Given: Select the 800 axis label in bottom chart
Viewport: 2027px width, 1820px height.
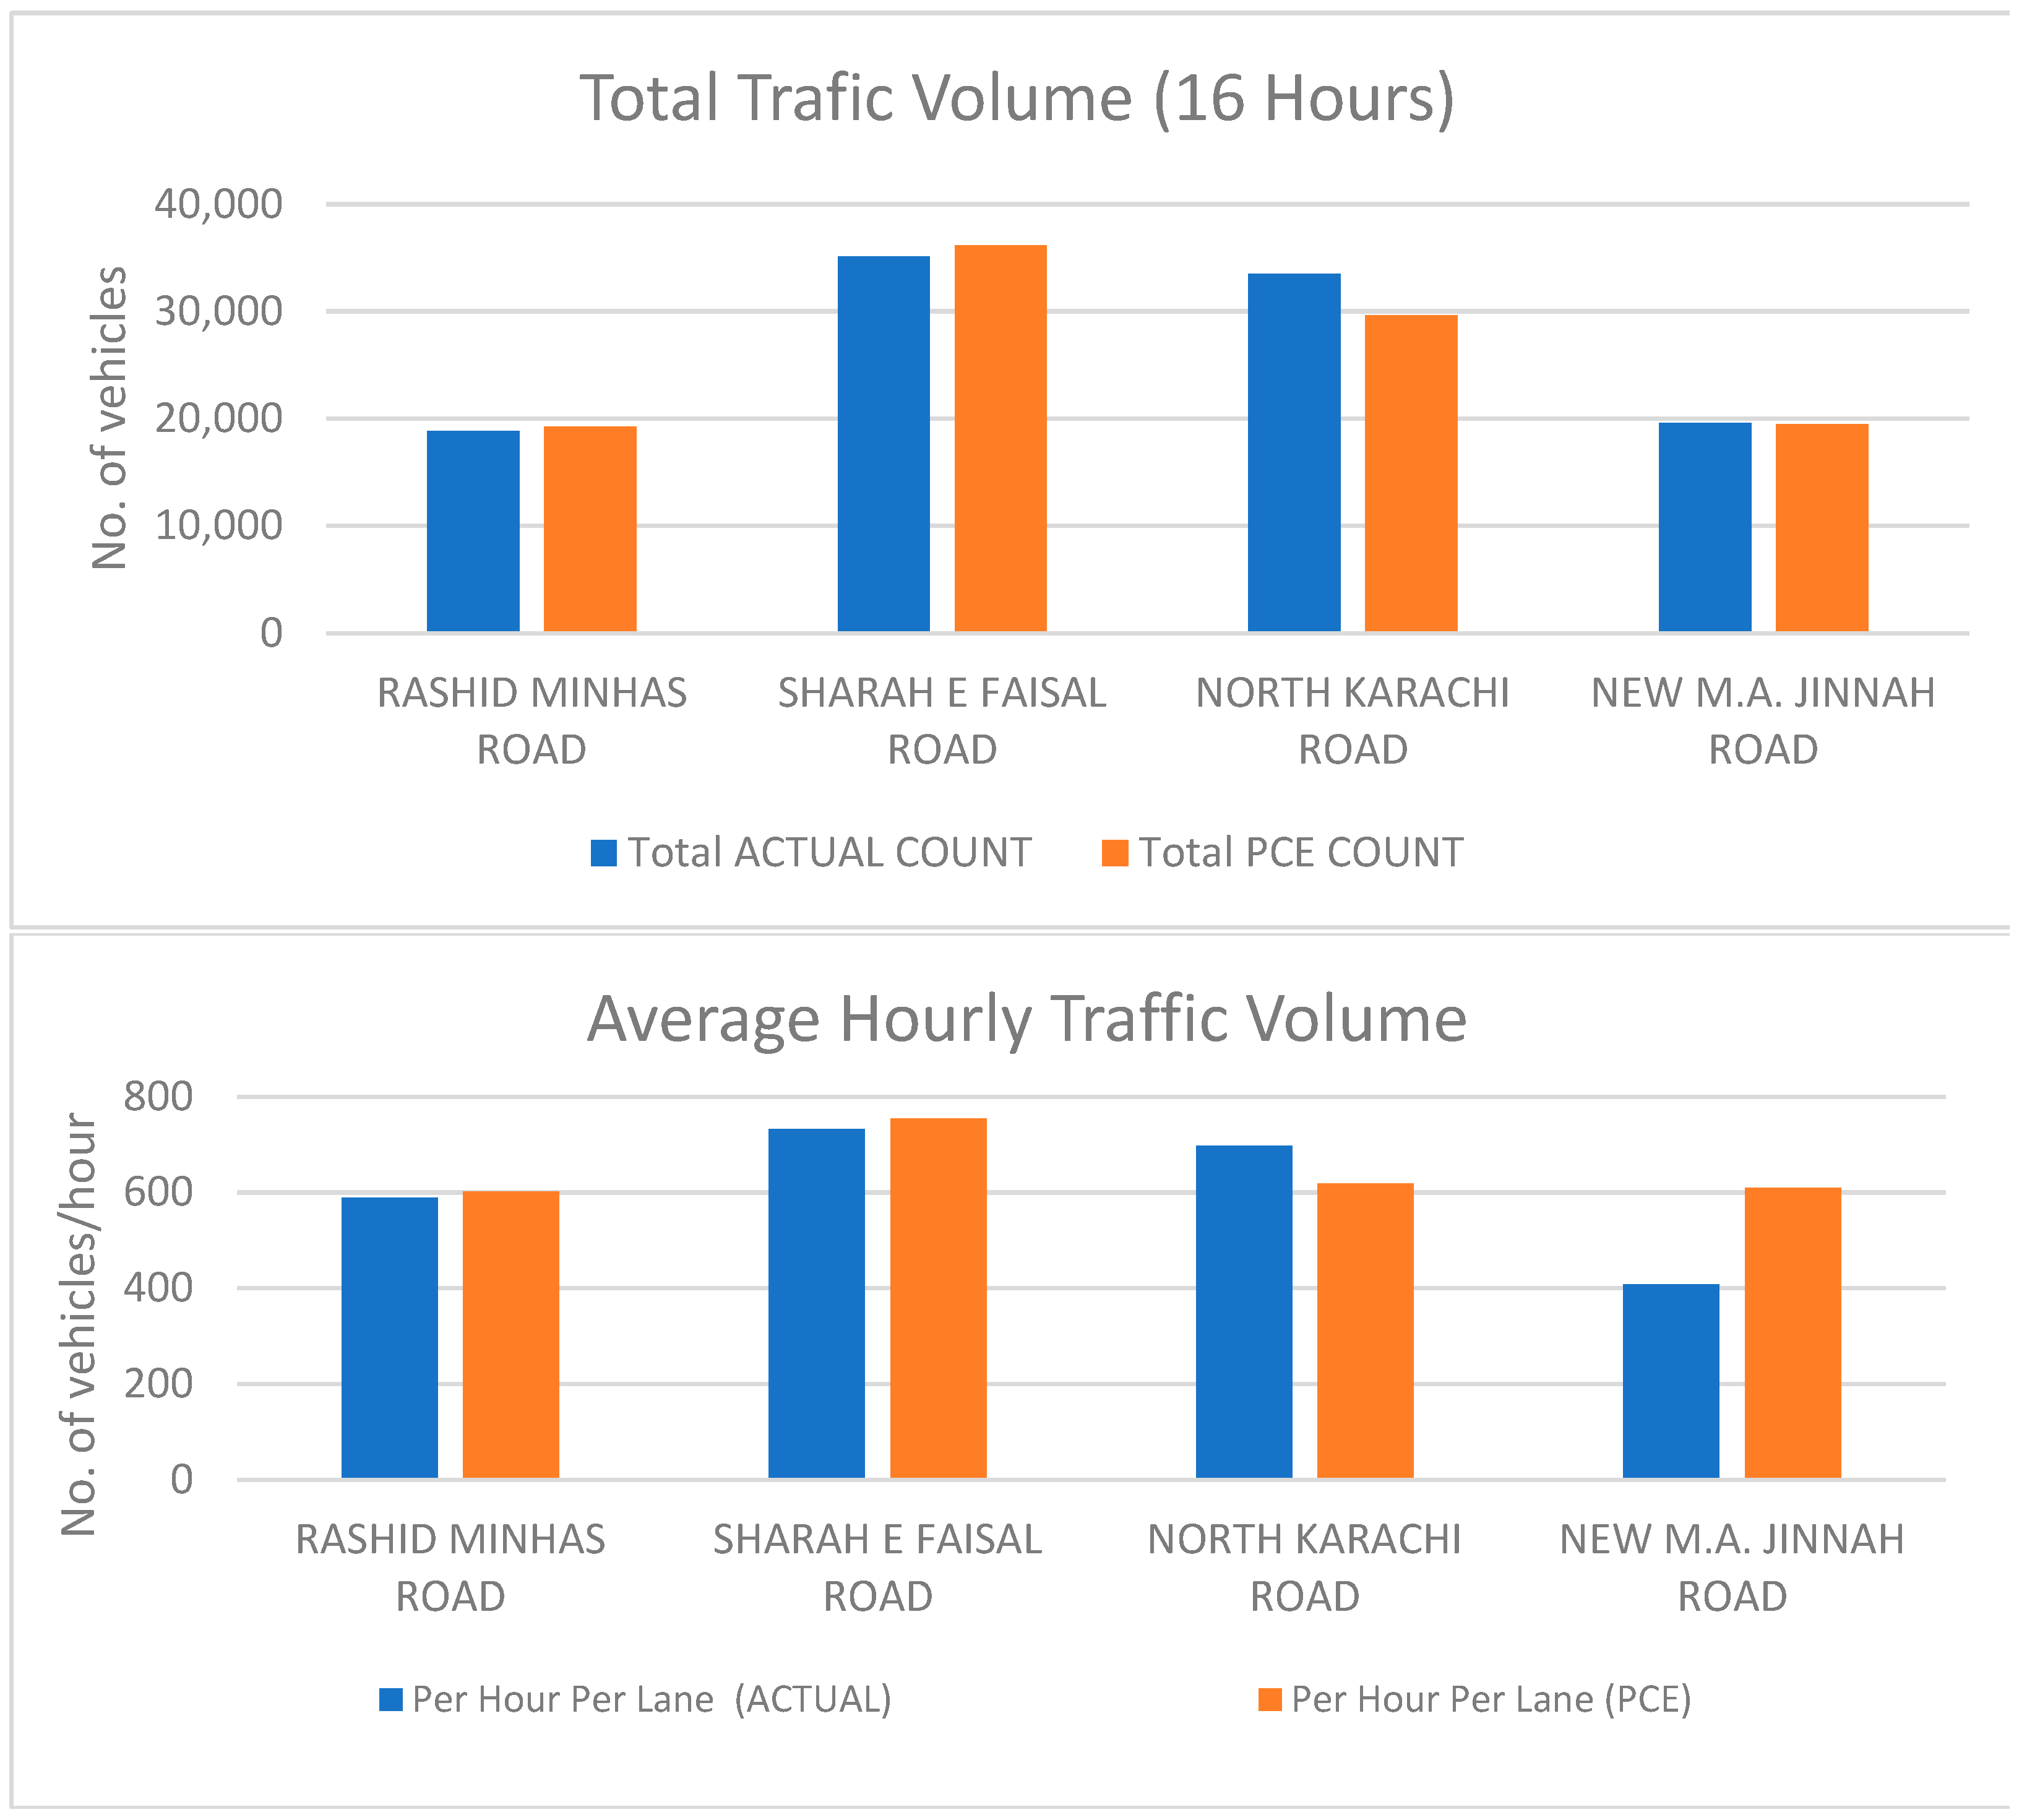Looking at the screenshot, I should click(x=158, y=1096).
